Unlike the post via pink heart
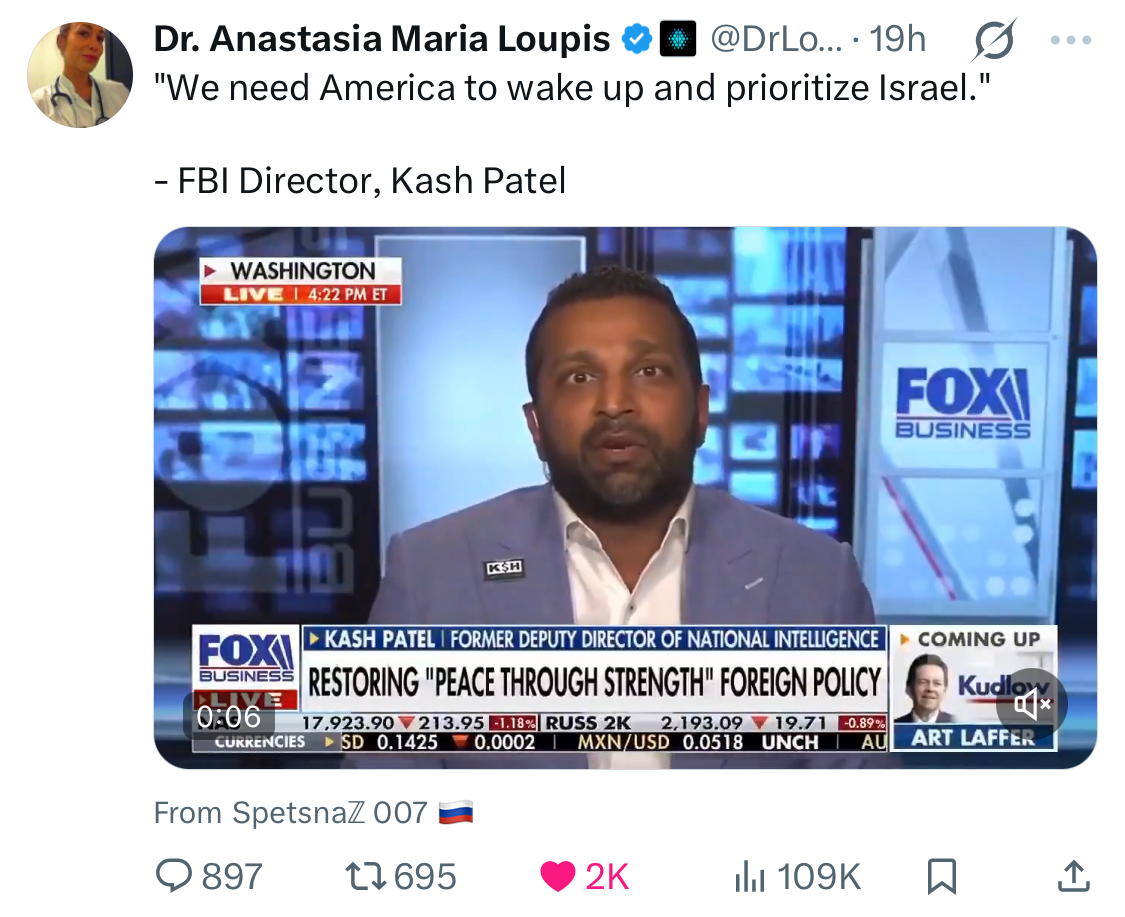Viewport: 1125px width, 917px height. (x=557, y=876)
